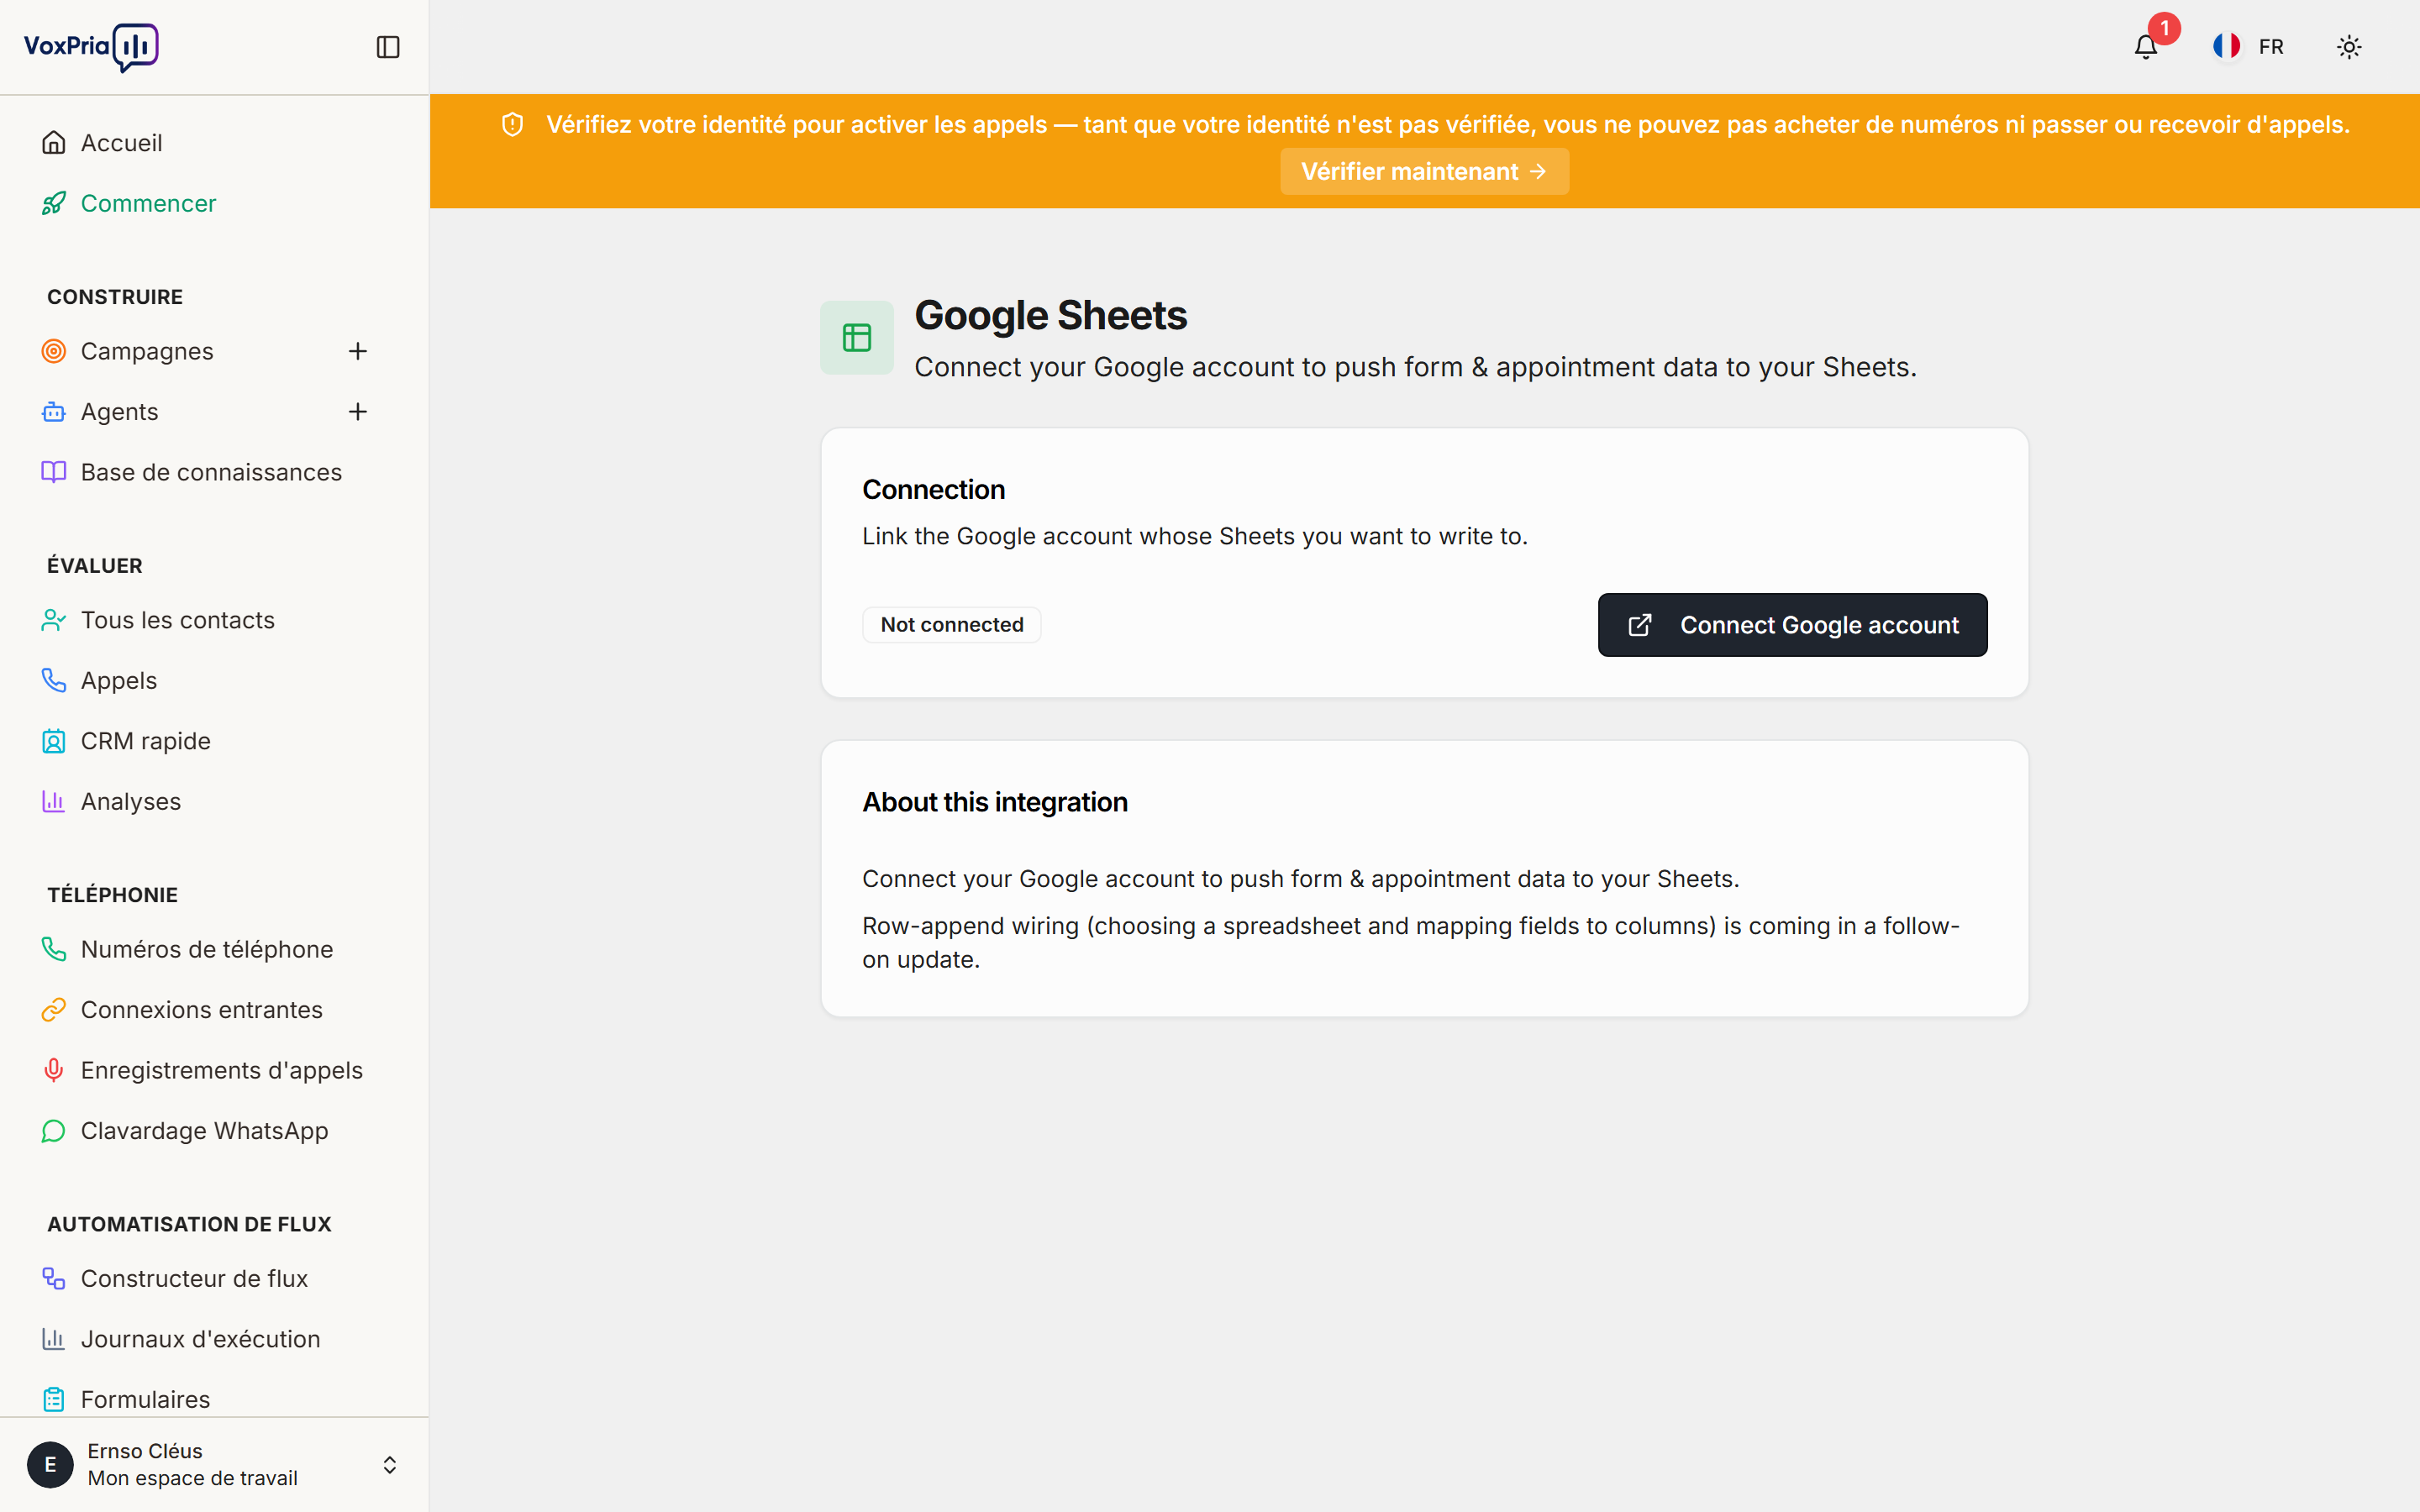This screenshot has height=1512, width=2420.
Task: Open the FR language selector
Action: 2249,47
